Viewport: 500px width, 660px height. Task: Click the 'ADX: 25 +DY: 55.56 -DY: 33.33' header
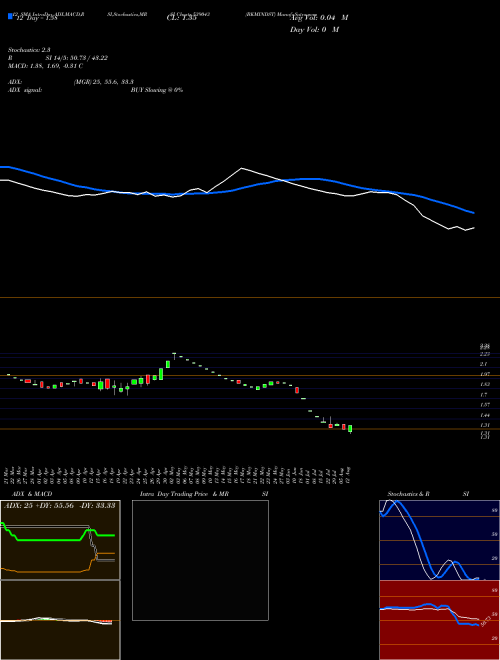coord(59,506)
